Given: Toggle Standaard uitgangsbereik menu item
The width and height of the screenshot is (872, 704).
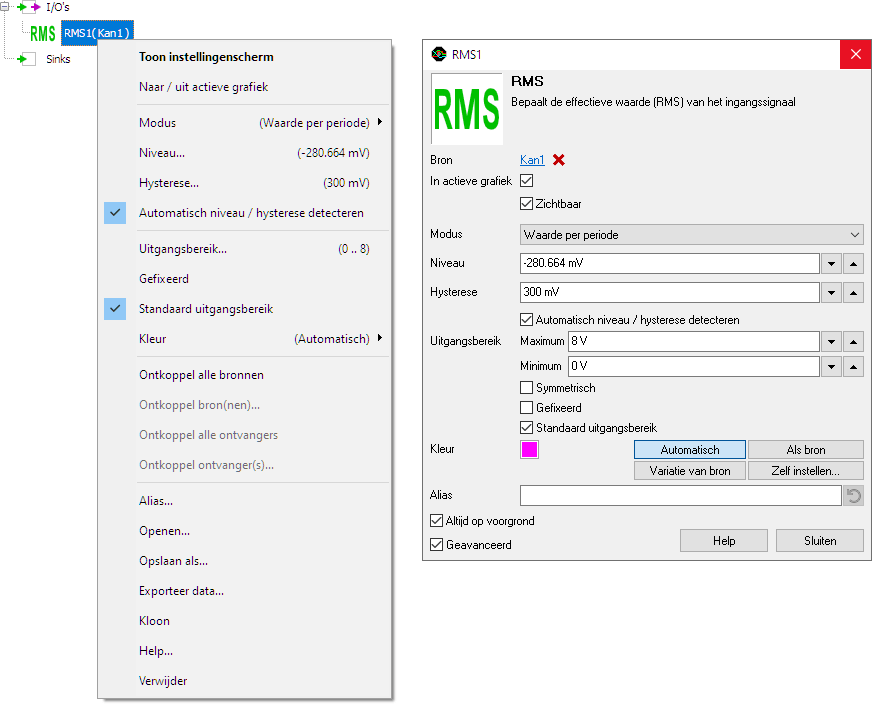Looking at the screenshot, I should pos(245,309).
